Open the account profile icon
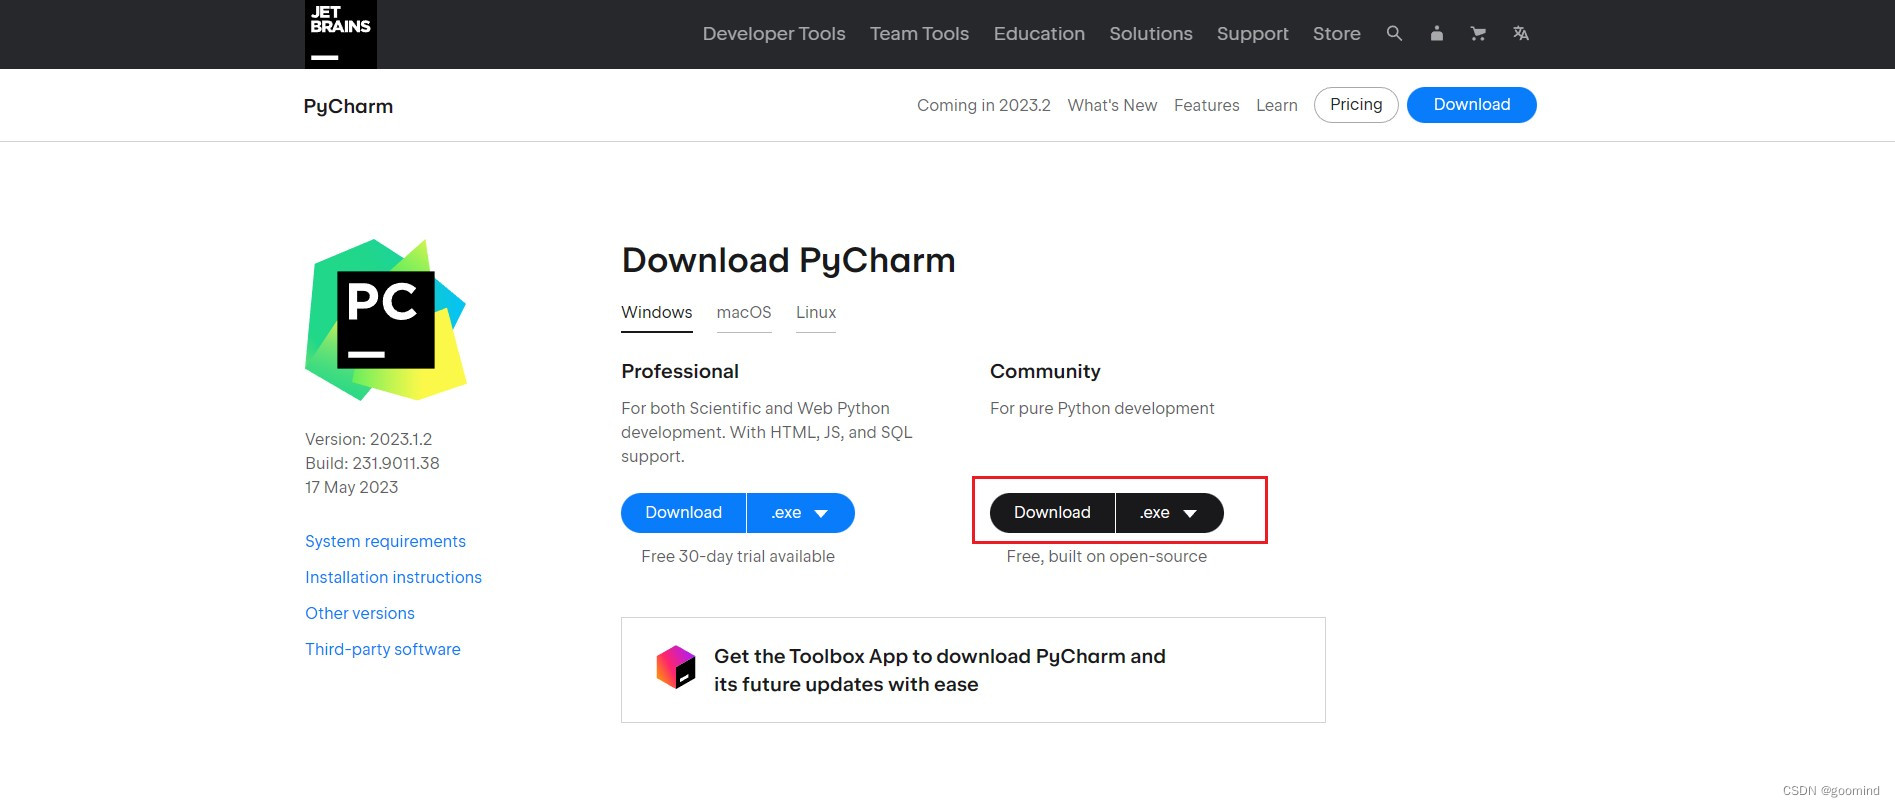 [1436, 33]
